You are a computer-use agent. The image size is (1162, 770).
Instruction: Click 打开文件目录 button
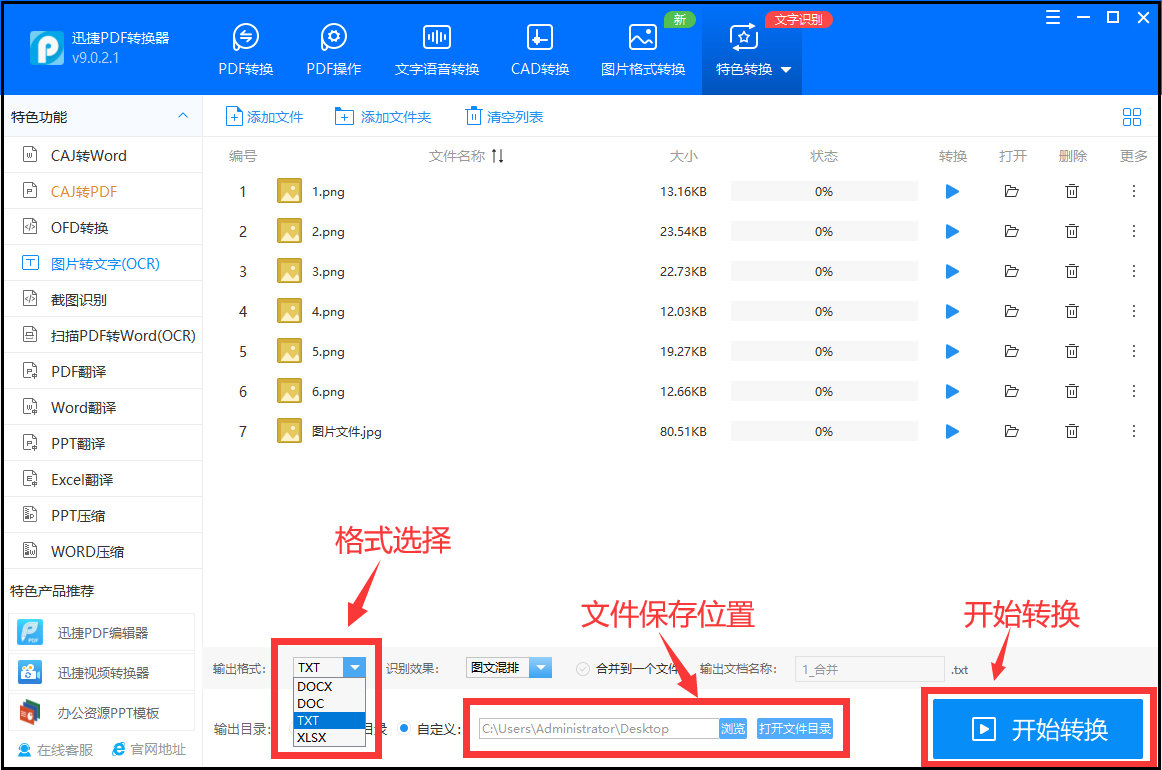(x=794, y=728)
